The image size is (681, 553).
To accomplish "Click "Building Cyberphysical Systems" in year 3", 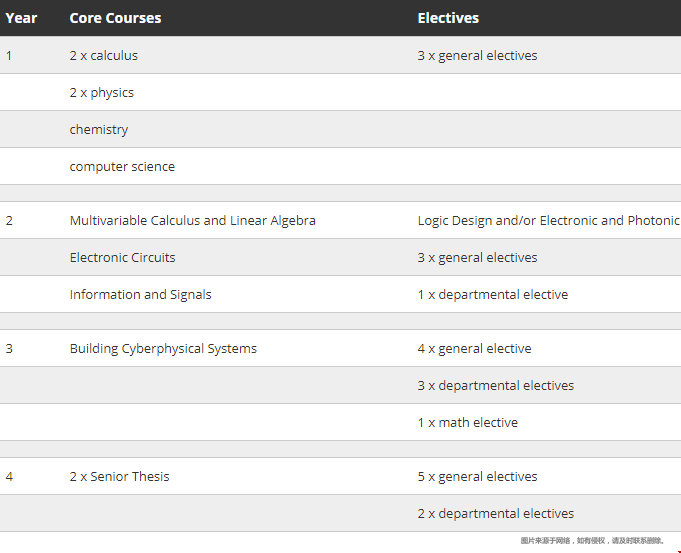I will 163,349.
